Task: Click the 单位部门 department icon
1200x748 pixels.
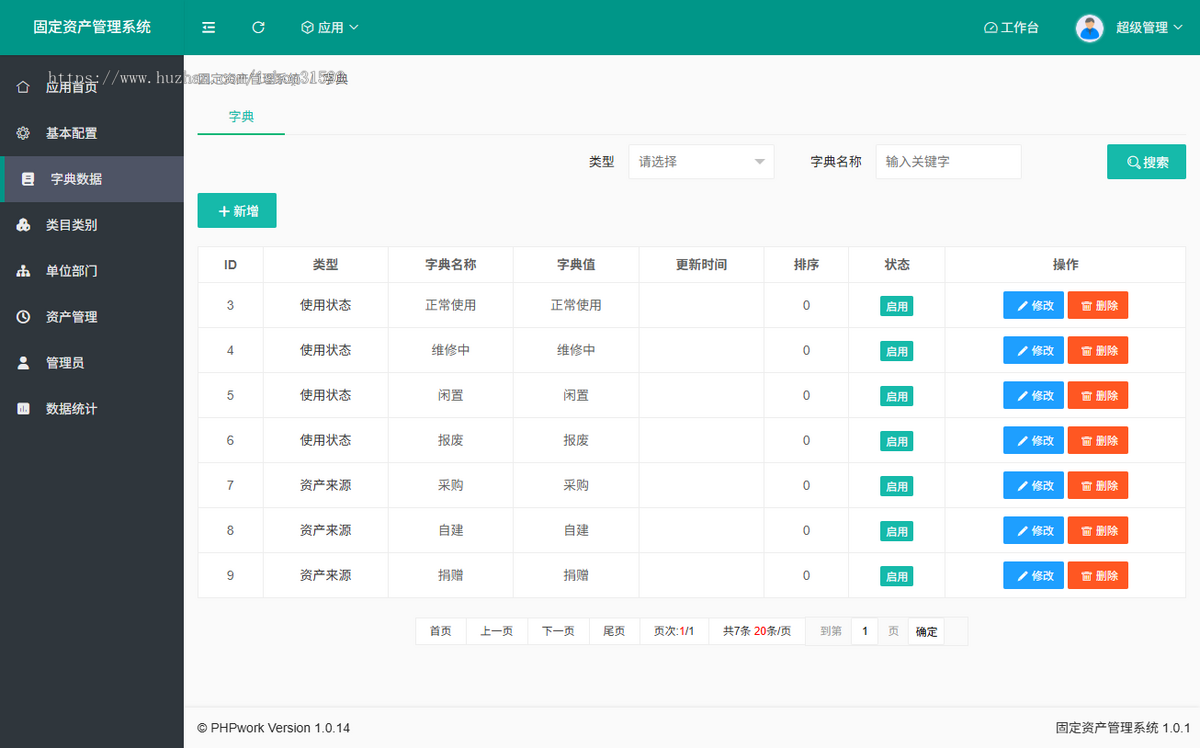Action: [22, 271]
